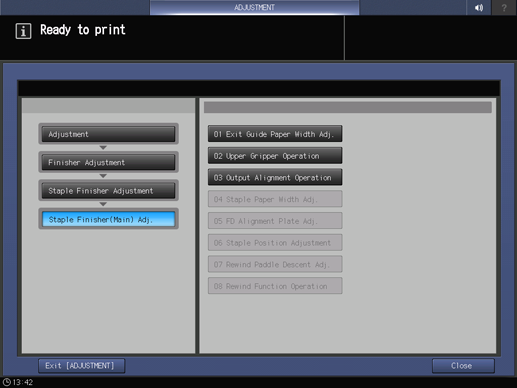Screen dimensions: 517x388
Task: Select 06 Staple Position Adjustment
Action: coord(275,242)
